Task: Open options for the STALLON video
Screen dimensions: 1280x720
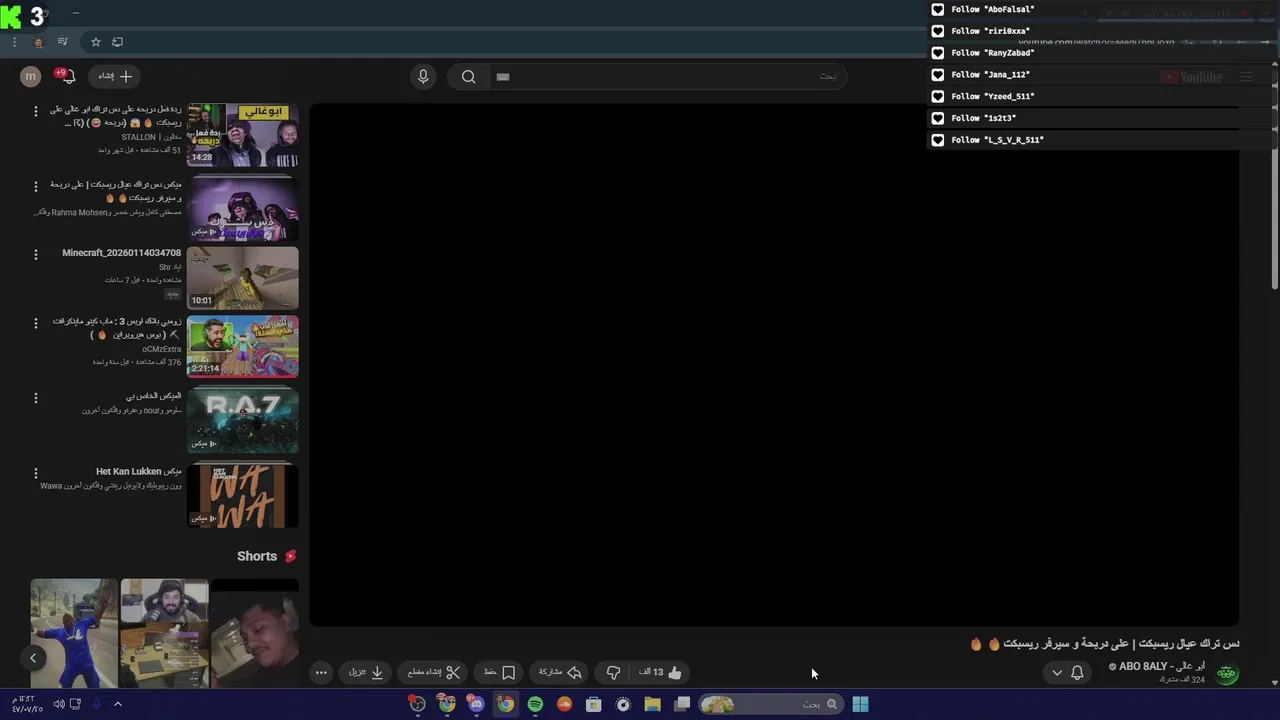Action: 36,111
